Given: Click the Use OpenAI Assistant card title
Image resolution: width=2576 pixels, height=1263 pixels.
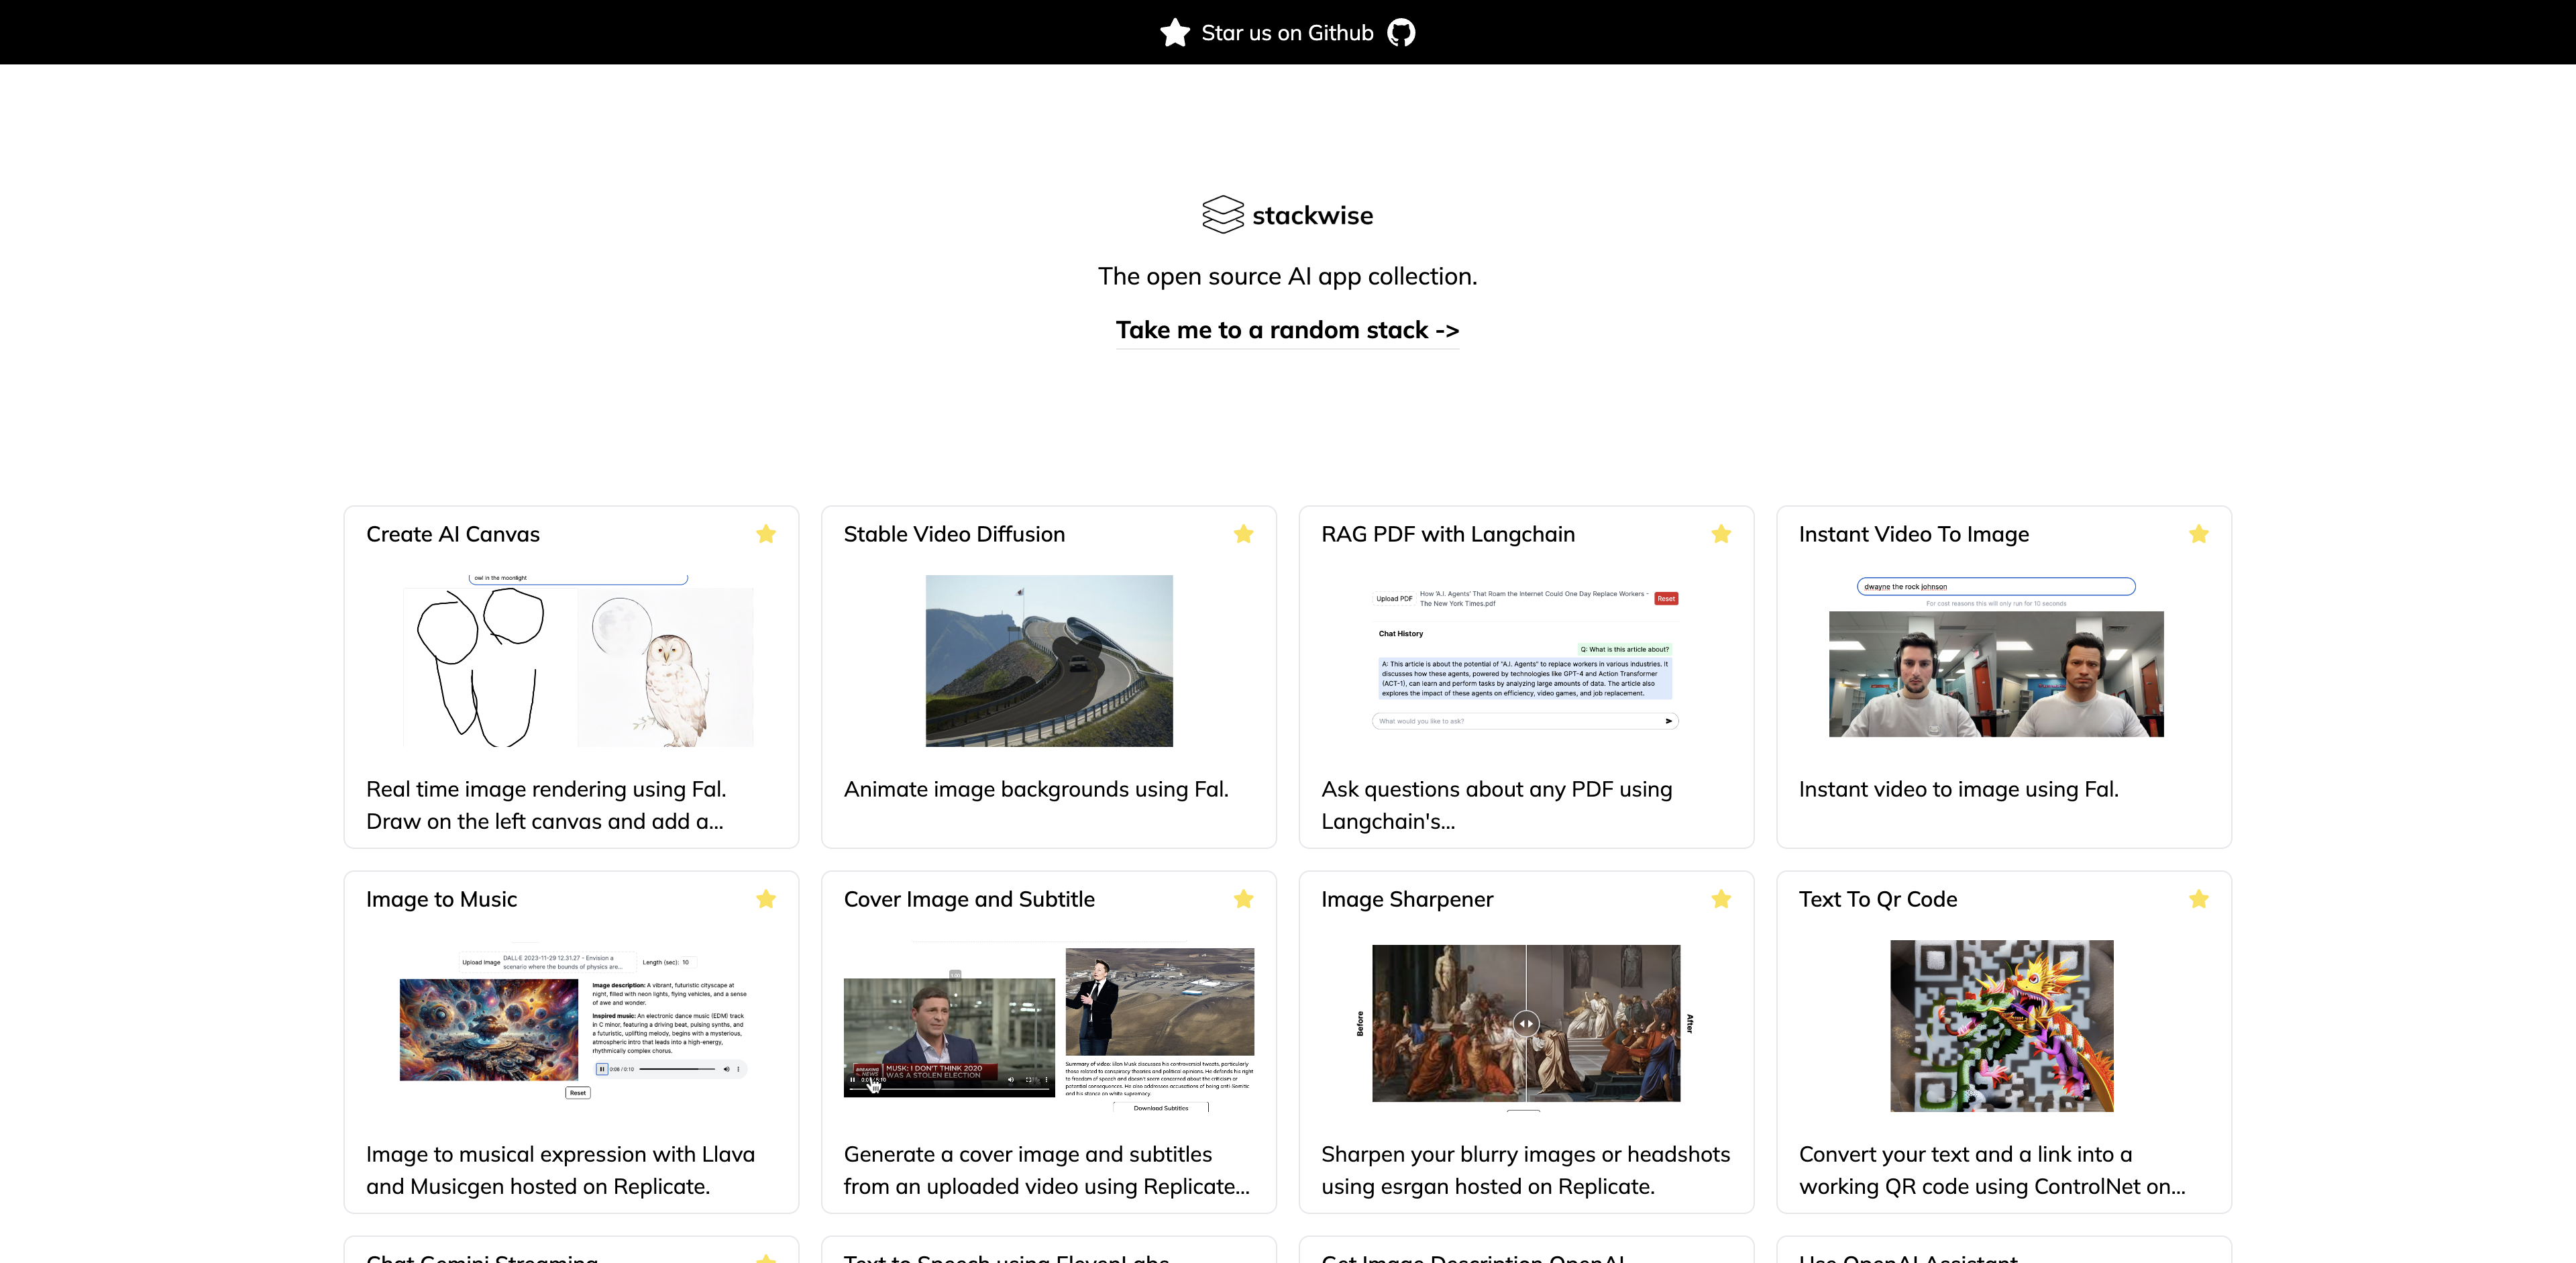Looking at the screenshot, I should 1908,1257.
